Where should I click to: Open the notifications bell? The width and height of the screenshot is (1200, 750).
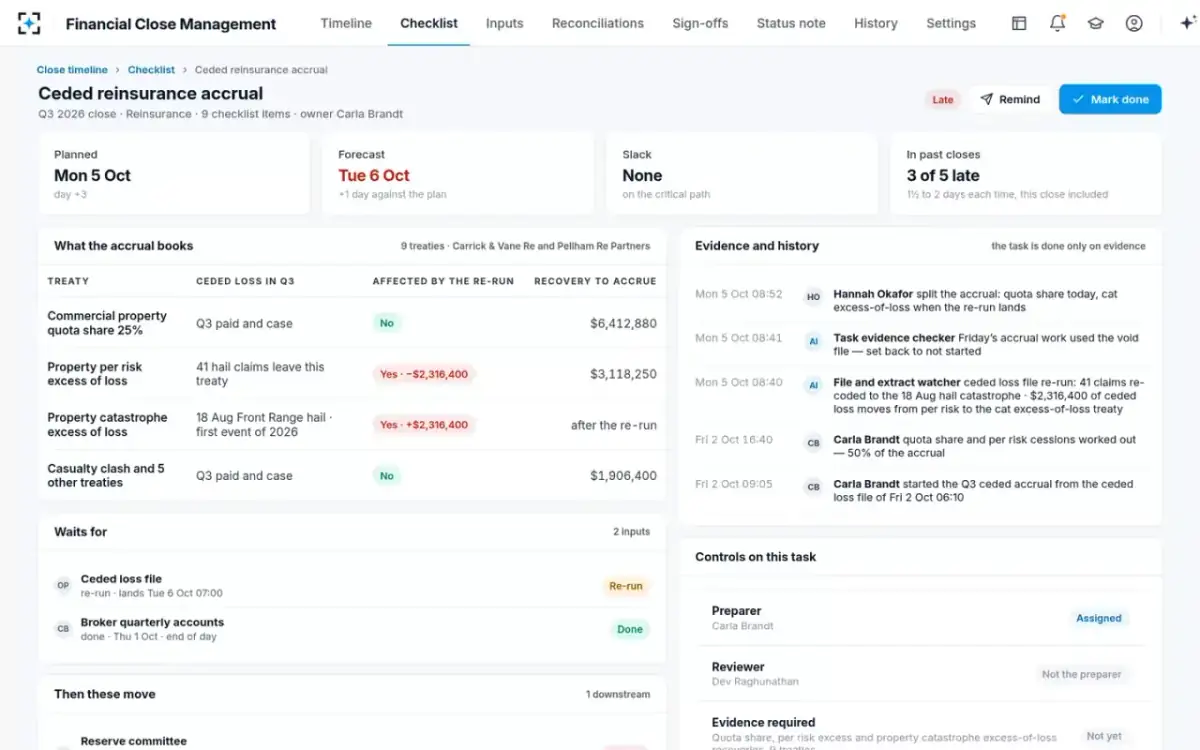point(1057,23)
